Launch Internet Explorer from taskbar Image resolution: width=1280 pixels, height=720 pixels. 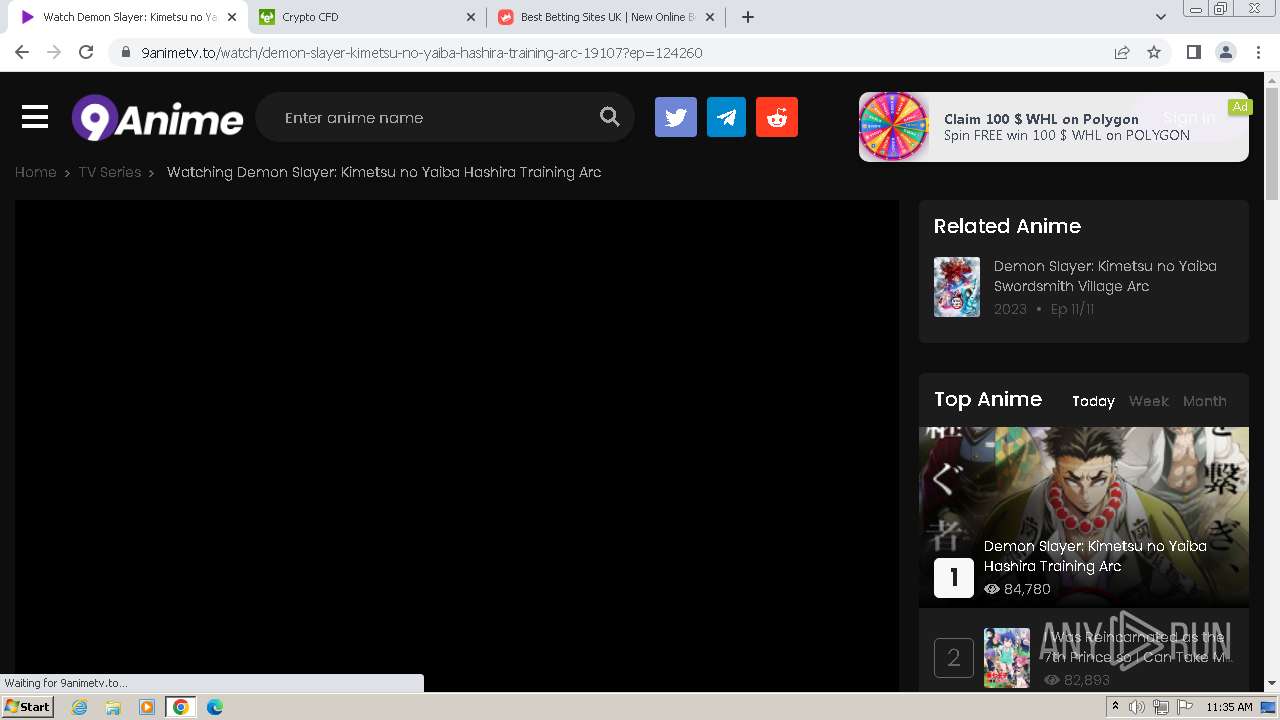coord(80,707)
